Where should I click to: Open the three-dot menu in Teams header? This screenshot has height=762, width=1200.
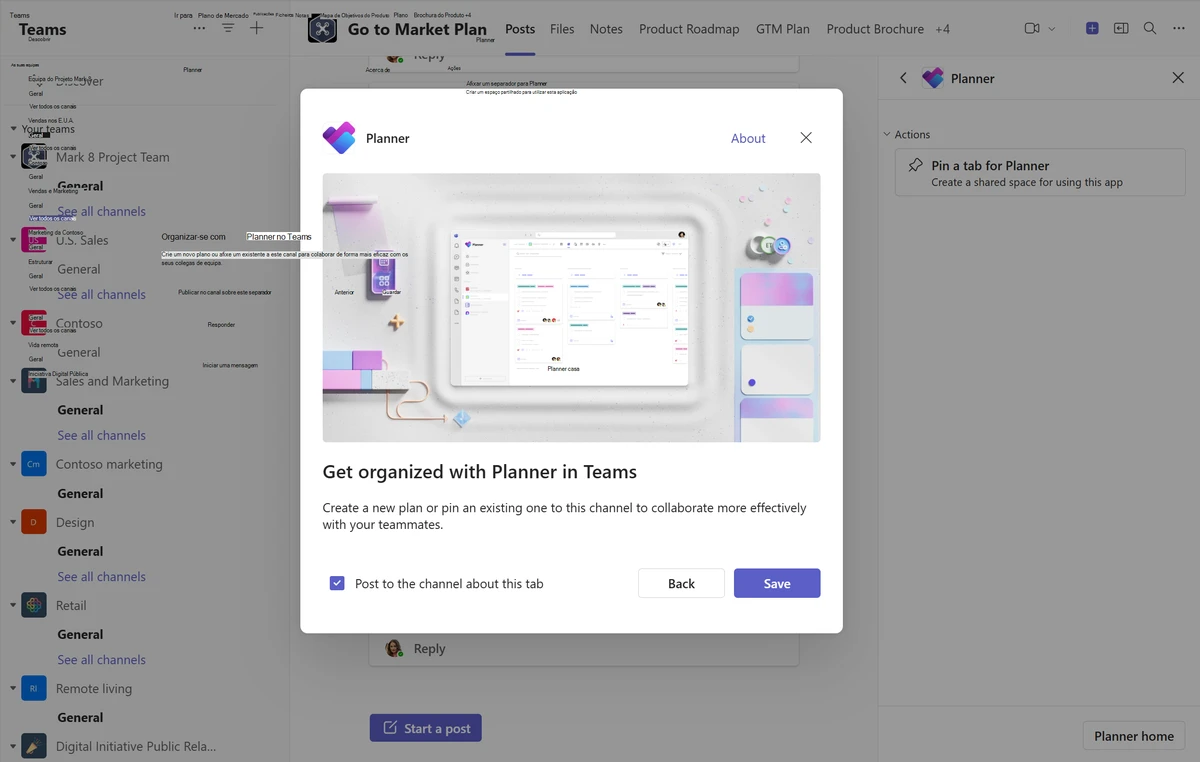pyautogui.click(x=199, y=29)
